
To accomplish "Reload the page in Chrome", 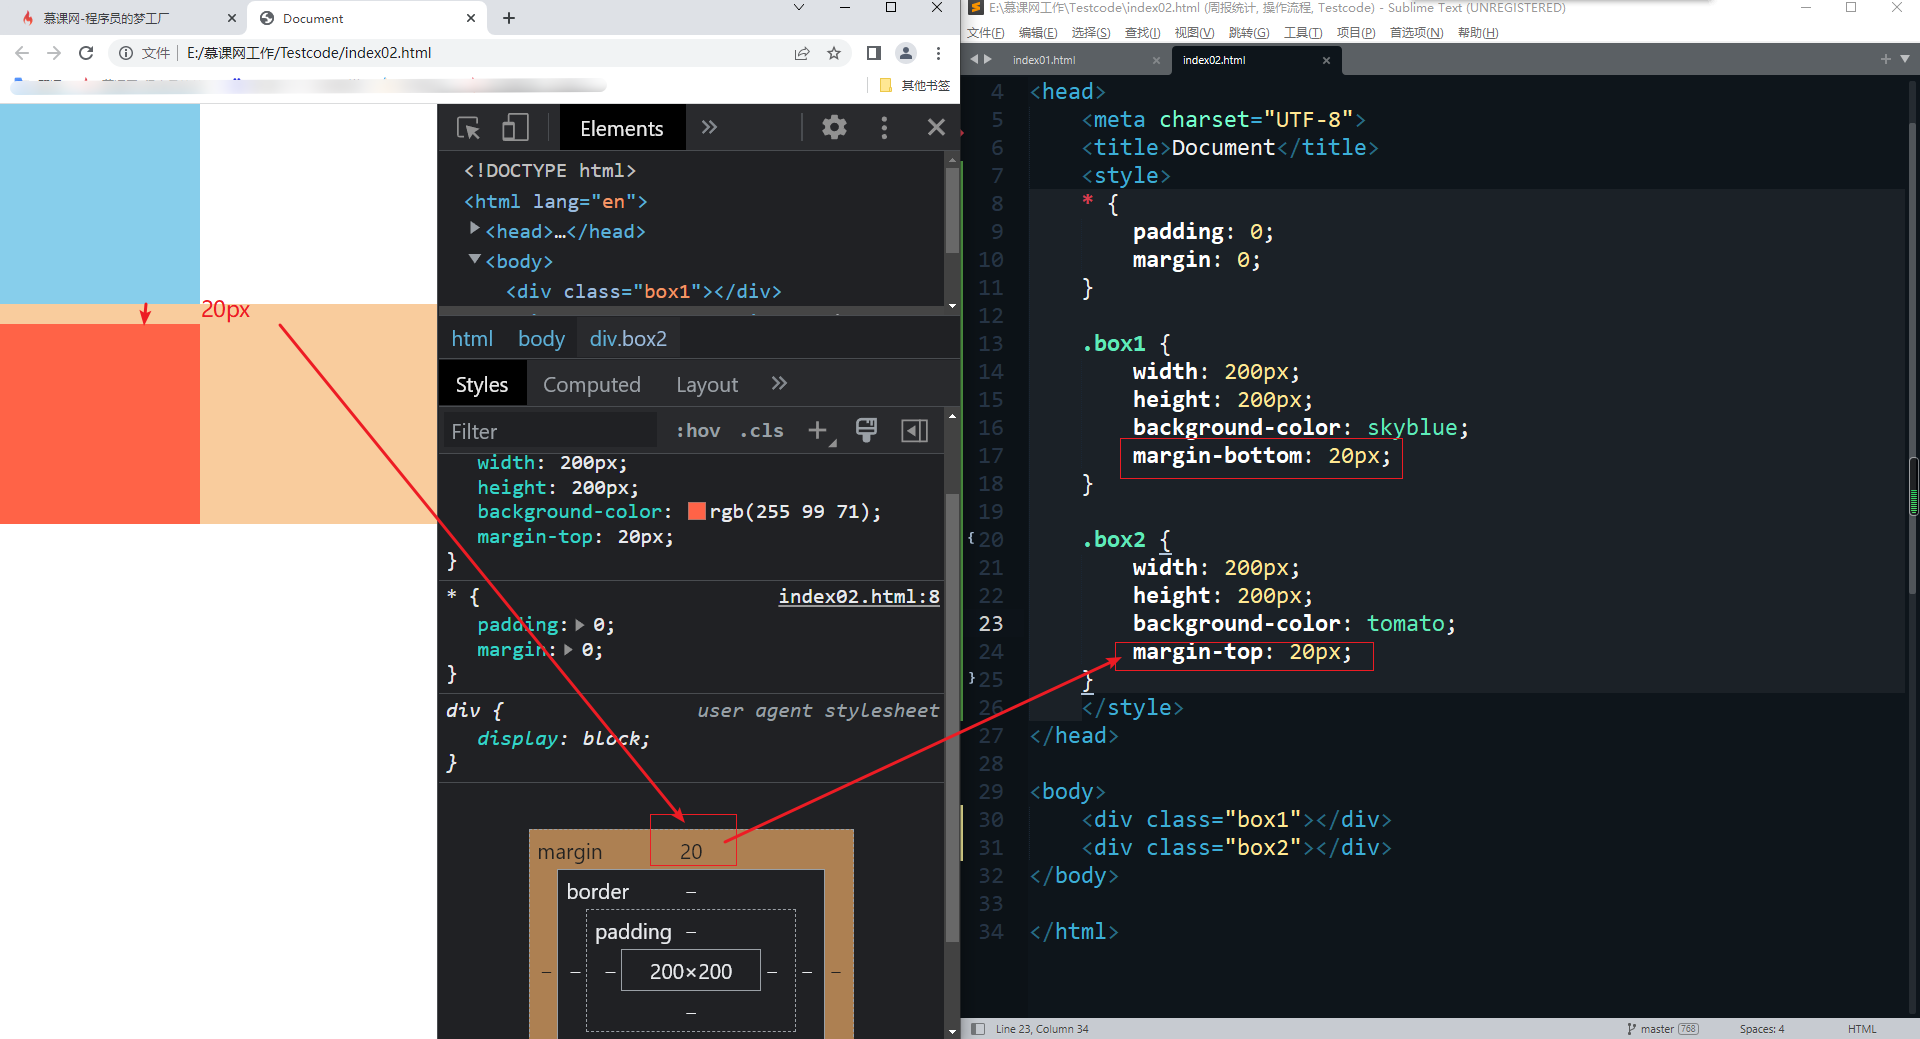I will click(x=86, y=53).
